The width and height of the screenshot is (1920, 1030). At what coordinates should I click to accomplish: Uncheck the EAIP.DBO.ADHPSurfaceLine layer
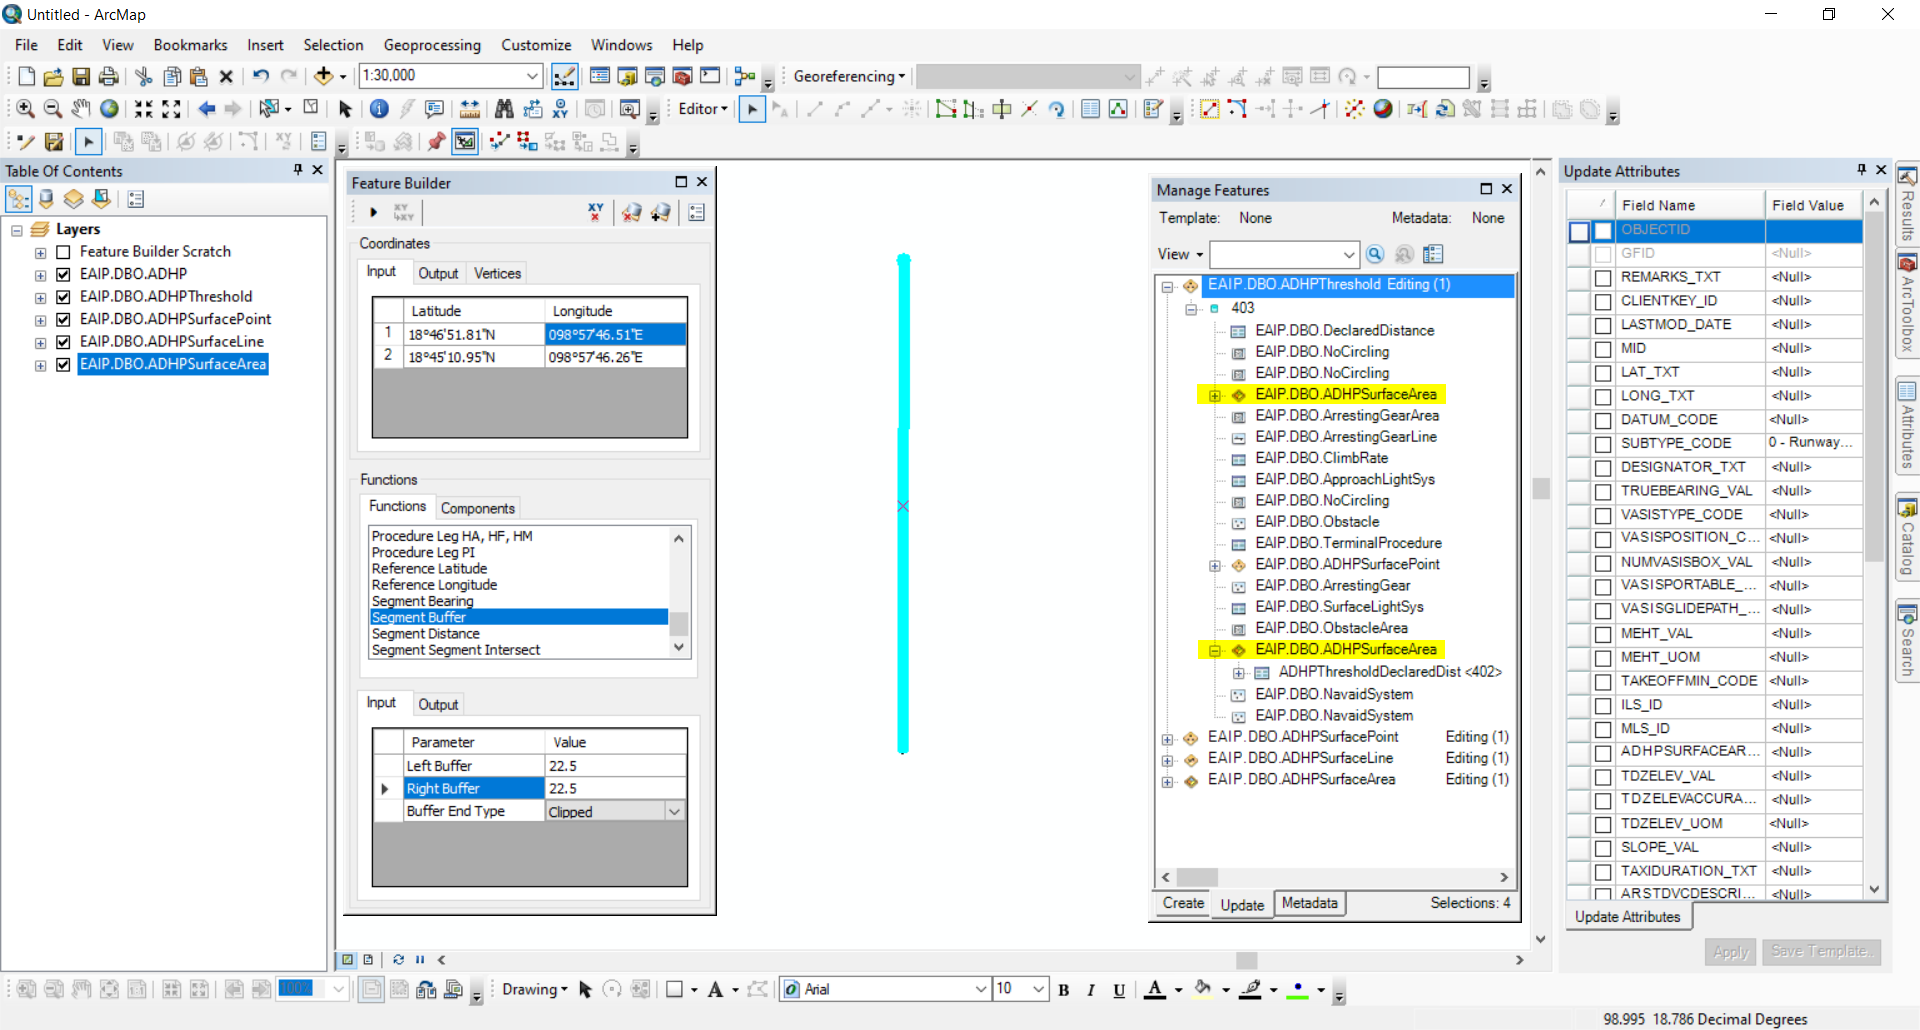63,342
